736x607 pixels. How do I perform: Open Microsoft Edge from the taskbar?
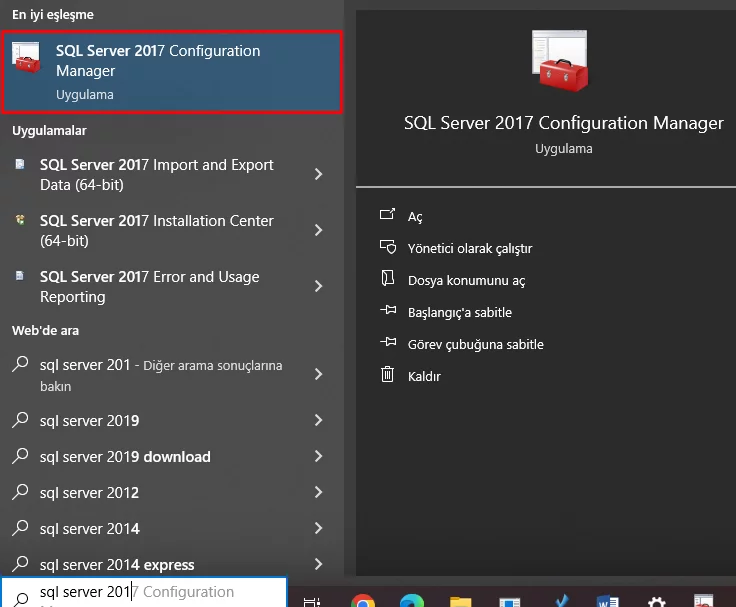pyautogui.click(x=412, y=601)
